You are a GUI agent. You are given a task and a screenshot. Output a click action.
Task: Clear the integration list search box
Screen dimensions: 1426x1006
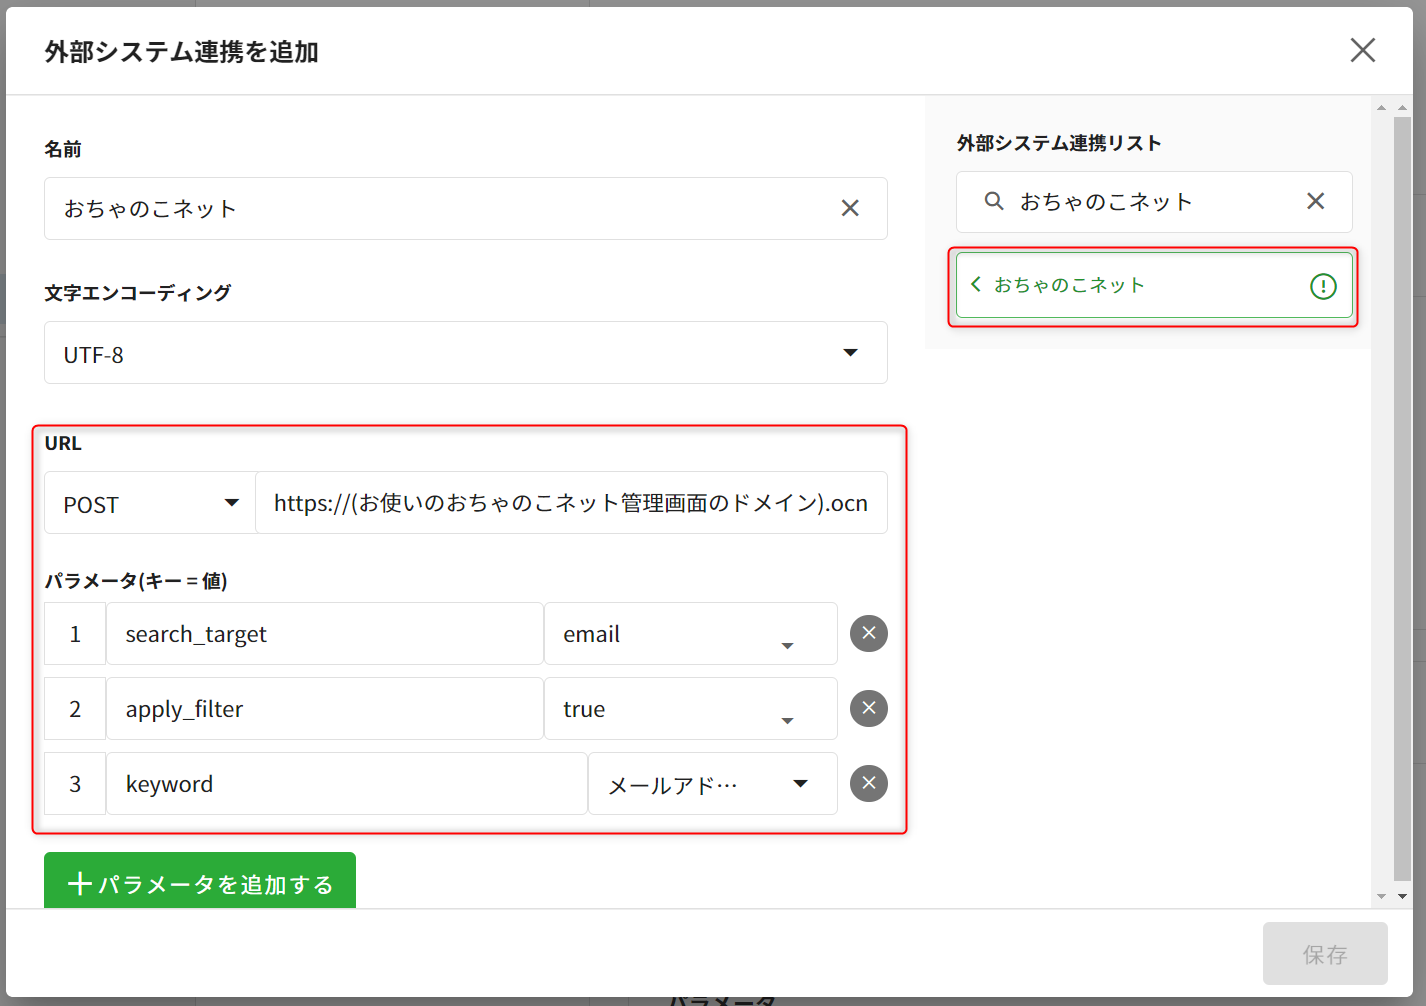coord(1315,202)
